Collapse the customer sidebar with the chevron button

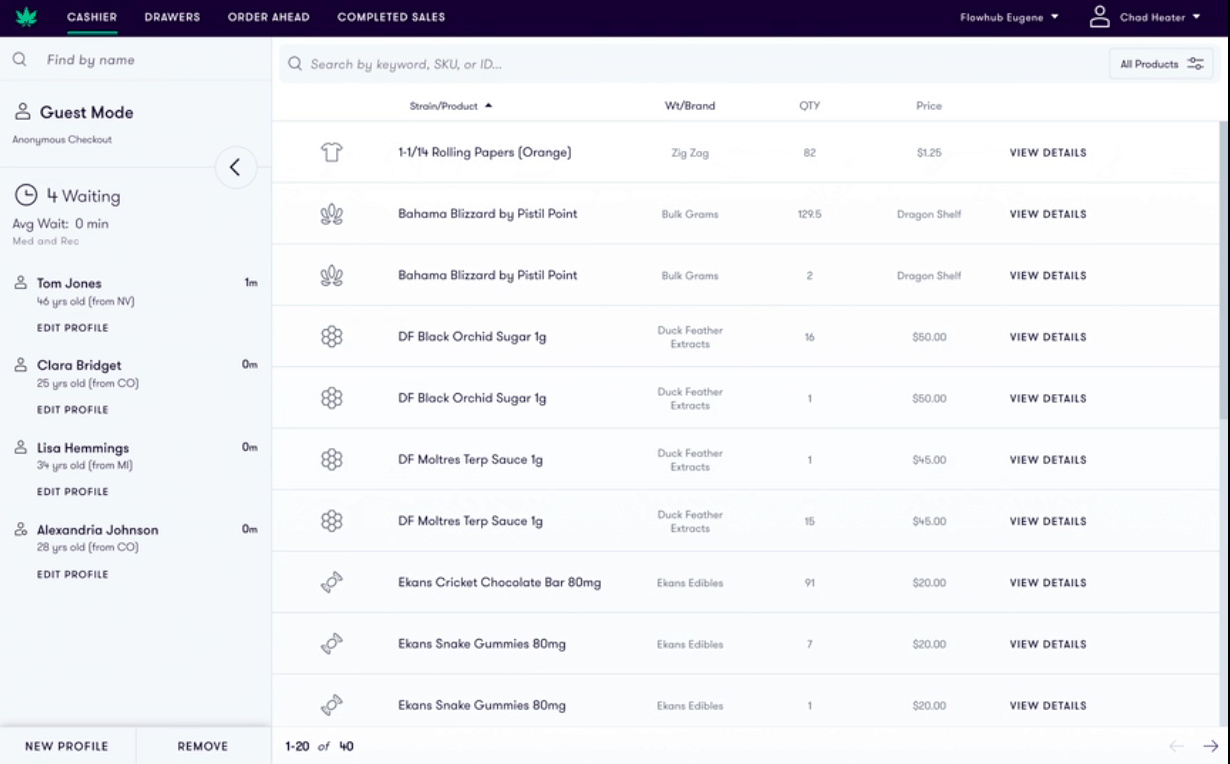236,167
